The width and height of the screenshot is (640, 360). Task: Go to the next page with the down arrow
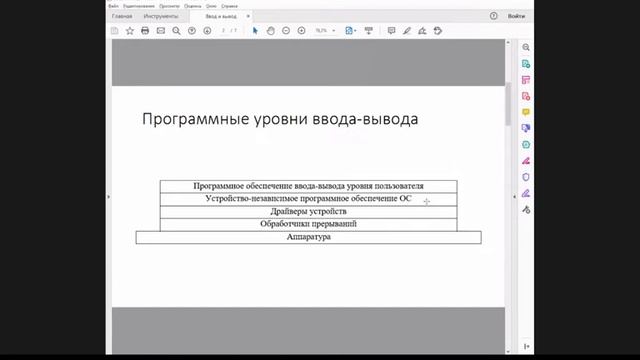tap(207, 31)
